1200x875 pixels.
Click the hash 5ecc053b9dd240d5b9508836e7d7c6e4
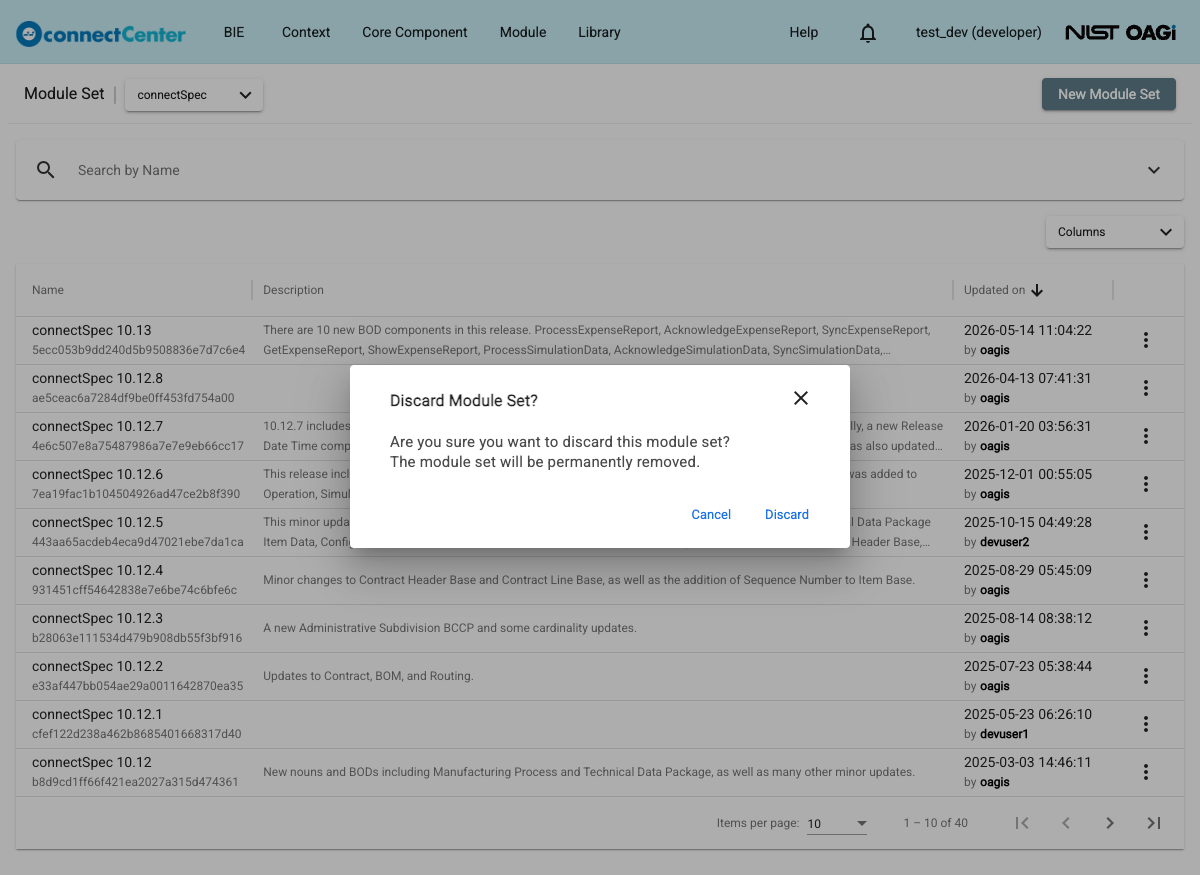click(x=138, y=350)
